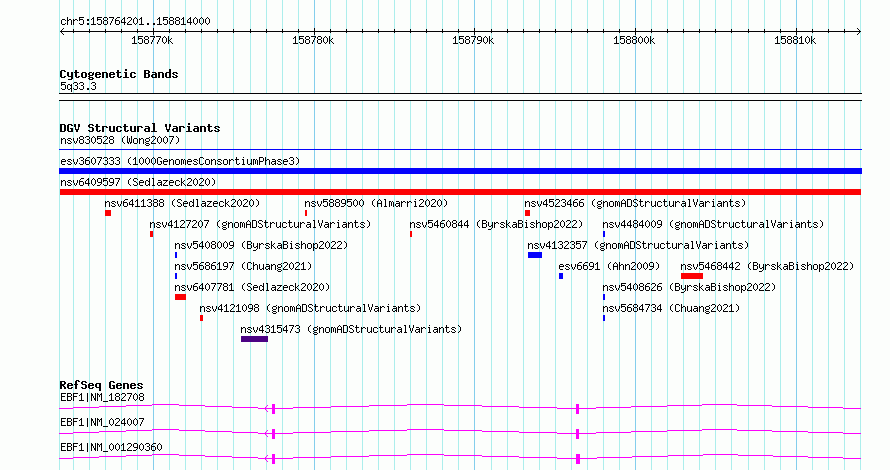Open nsv4127207 gnomAD variant label
Image resolution: width=890 pixels, height=470 pixels.
260,224
